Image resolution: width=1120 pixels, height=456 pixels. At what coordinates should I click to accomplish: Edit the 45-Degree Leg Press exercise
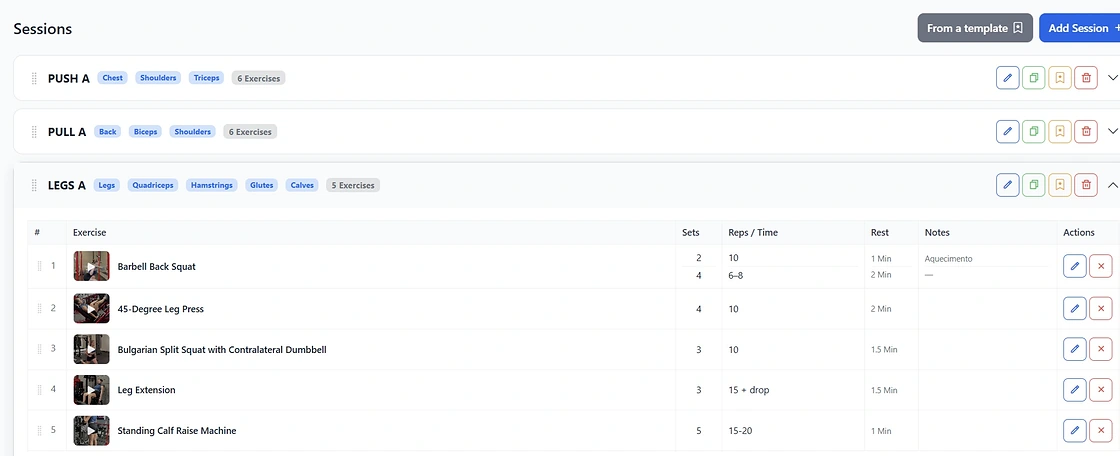point(1074,309)
